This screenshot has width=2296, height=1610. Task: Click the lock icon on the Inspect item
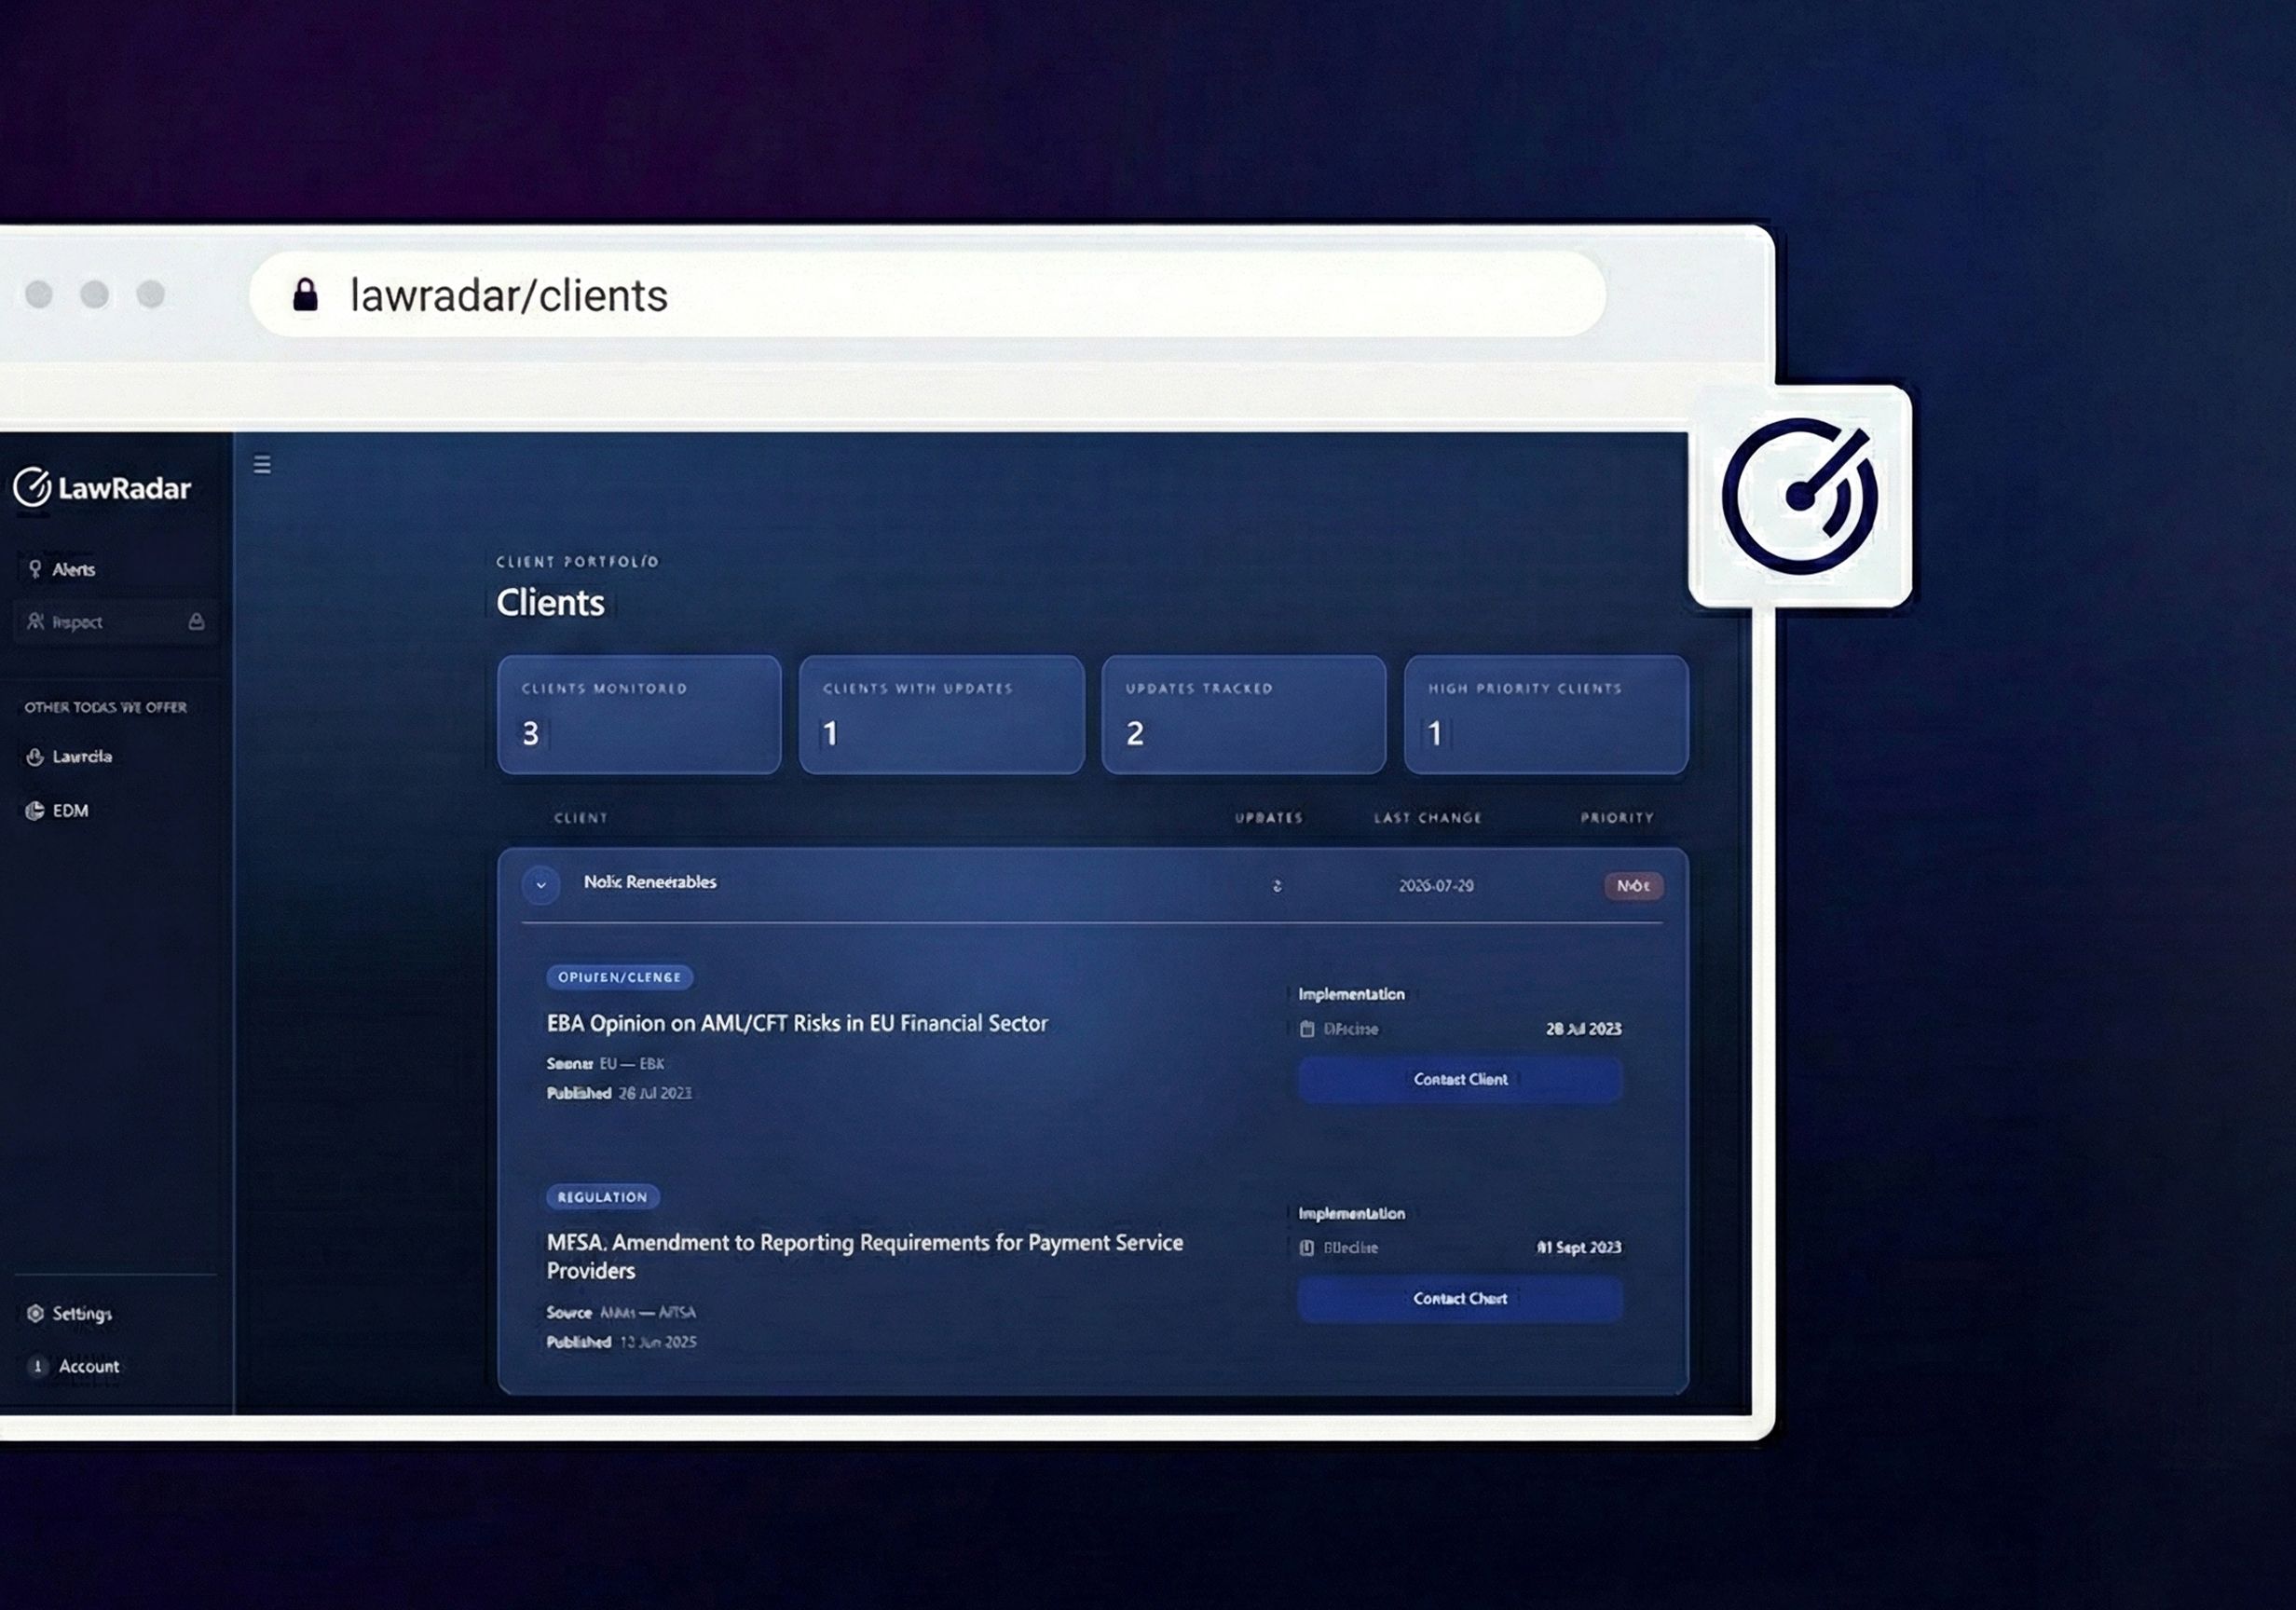click(196, 621)
